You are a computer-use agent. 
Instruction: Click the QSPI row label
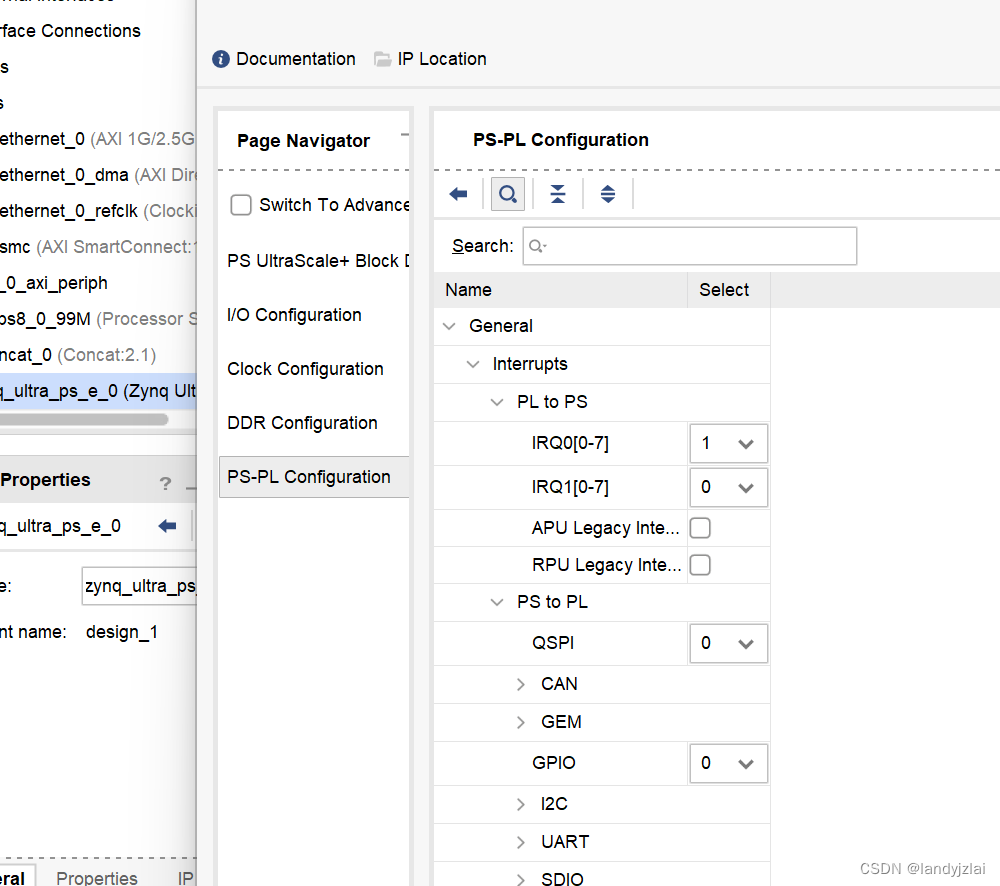pyautogui.click(x=553, y=643)
